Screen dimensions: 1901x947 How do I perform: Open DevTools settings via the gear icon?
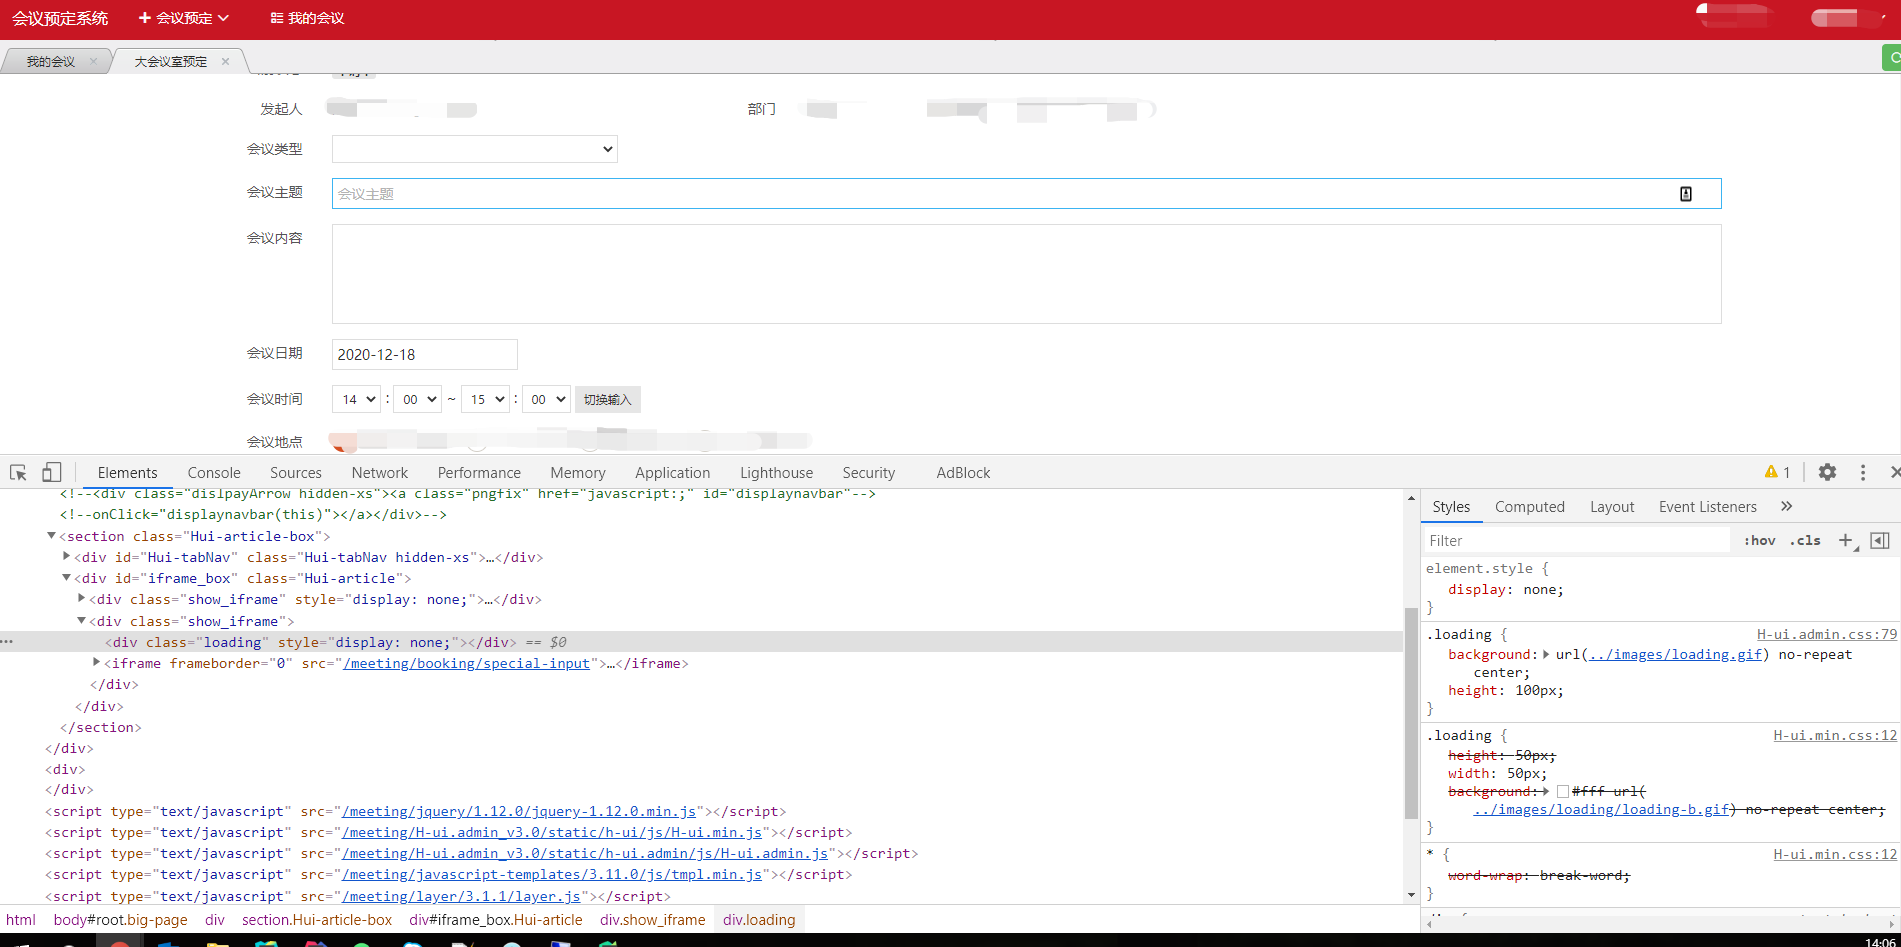coord(1827,471)
